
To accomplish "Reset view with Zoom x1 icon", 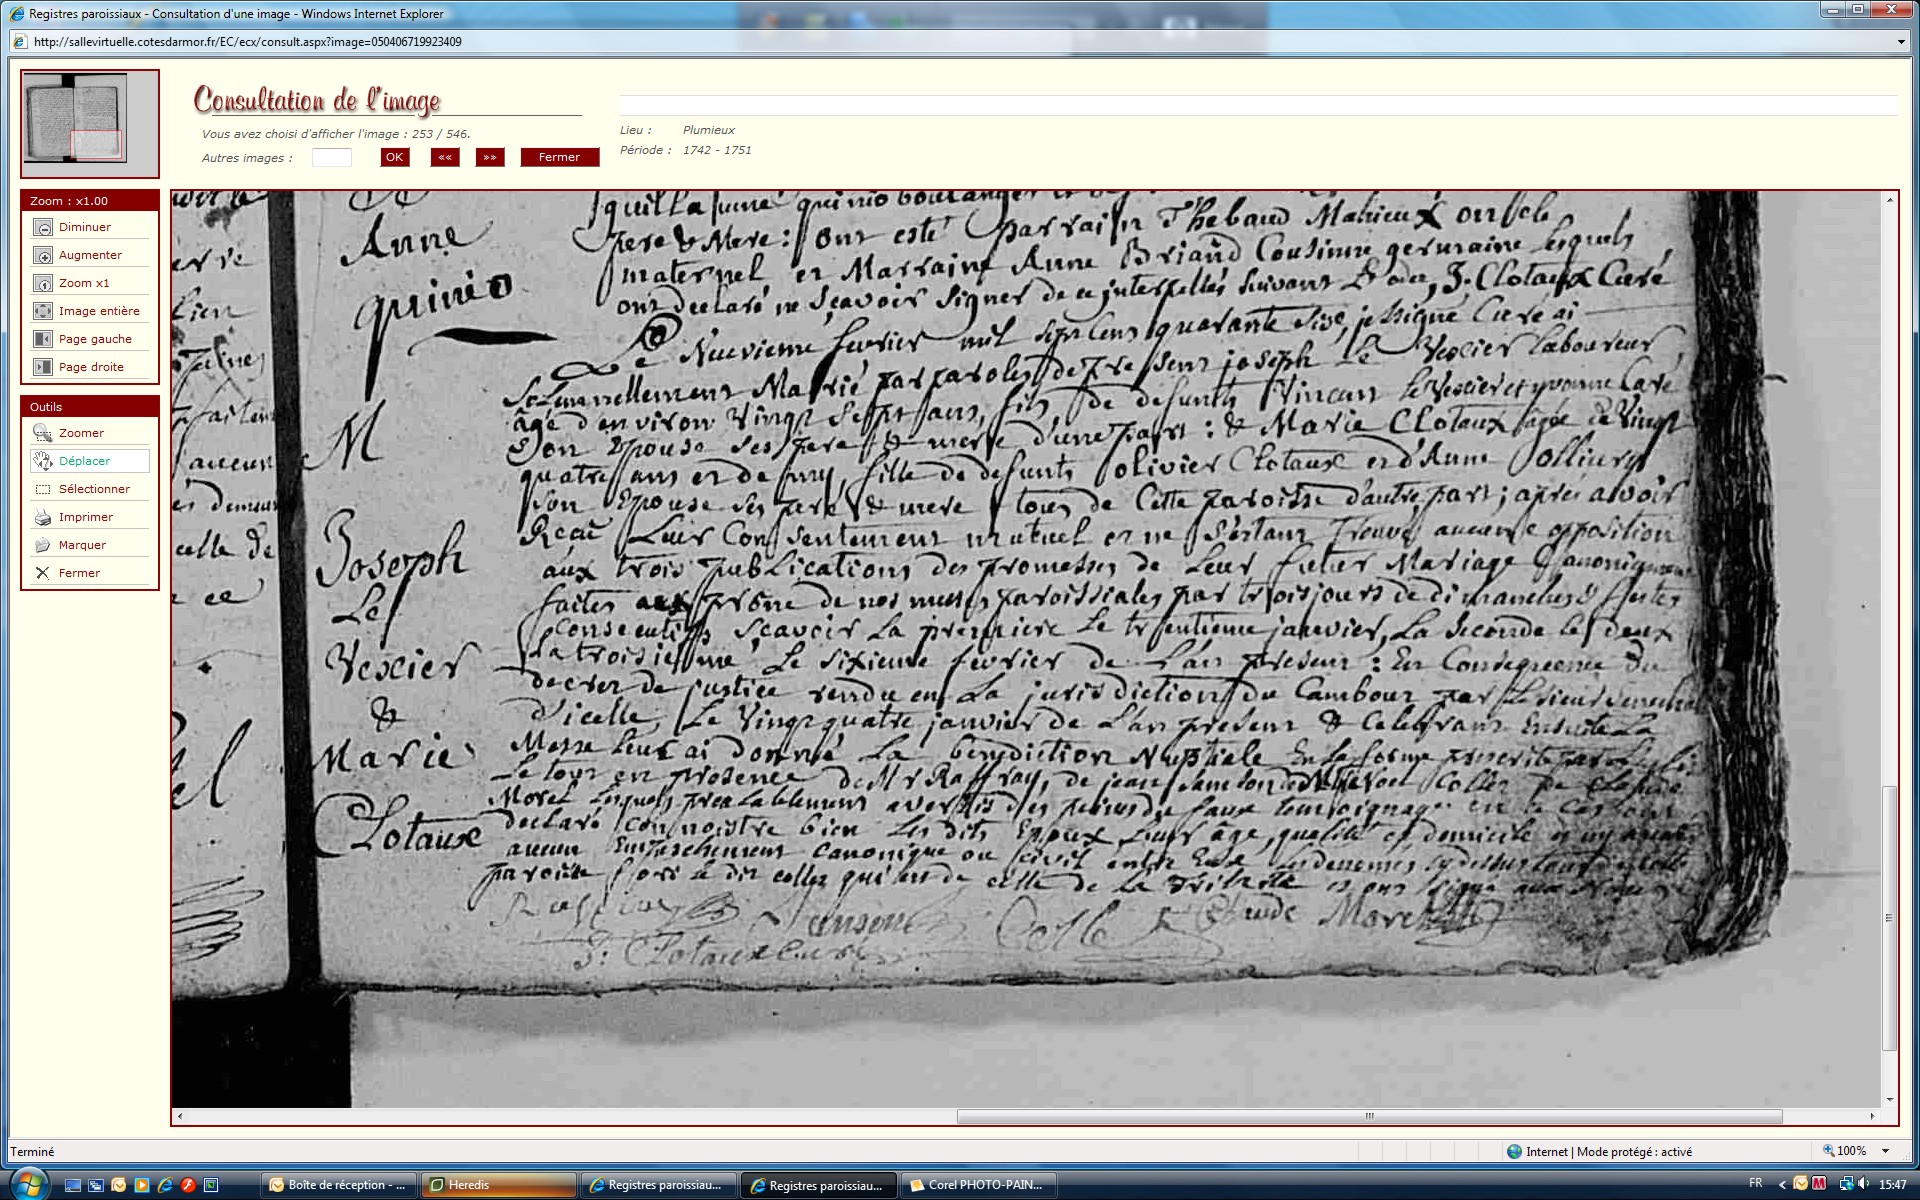I will pos(43,284).
